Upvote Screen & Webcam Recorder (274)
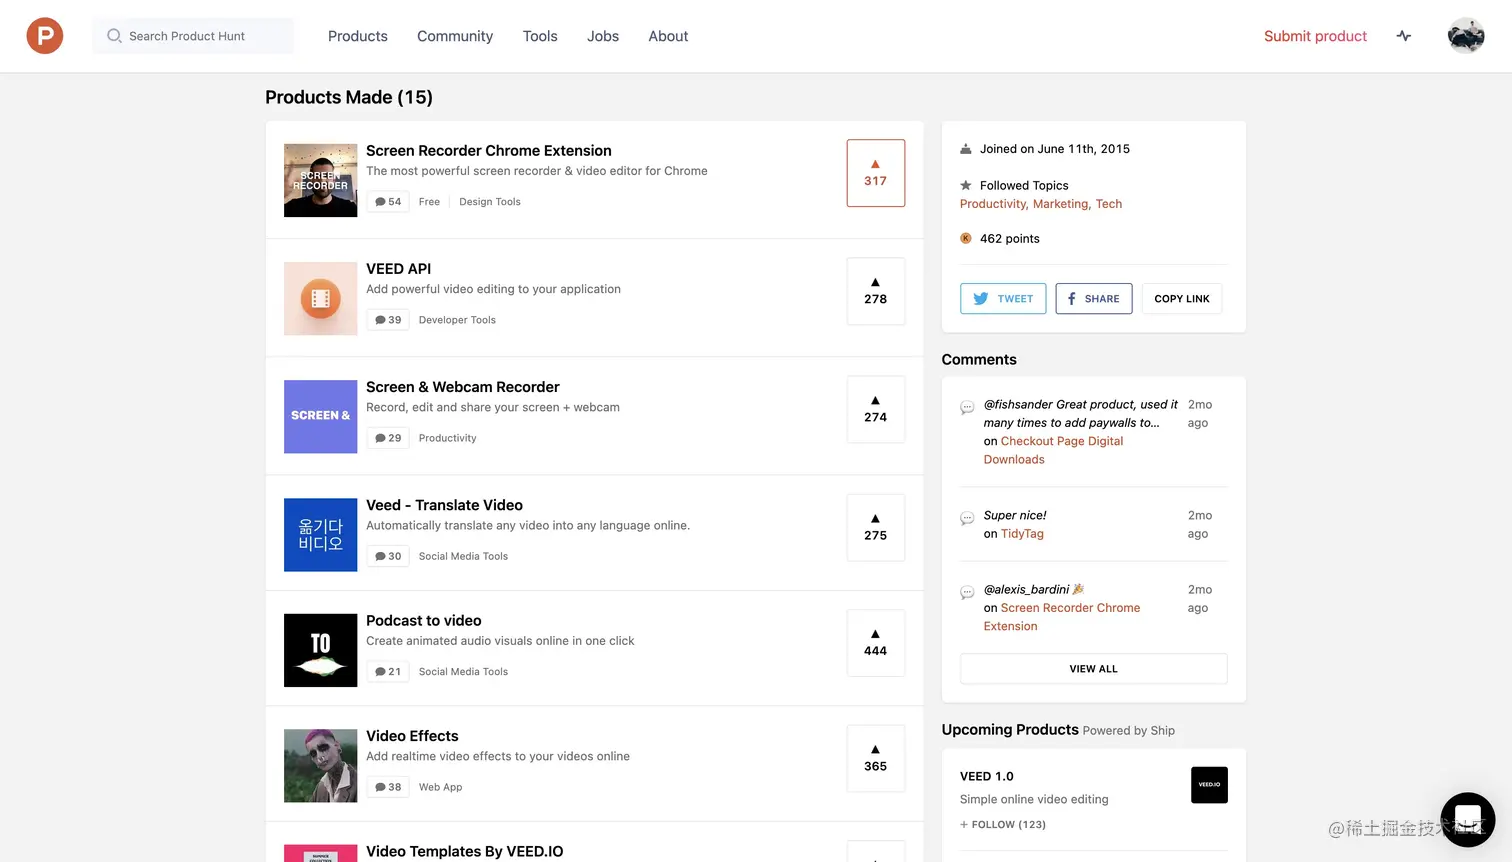 (876, 409)
